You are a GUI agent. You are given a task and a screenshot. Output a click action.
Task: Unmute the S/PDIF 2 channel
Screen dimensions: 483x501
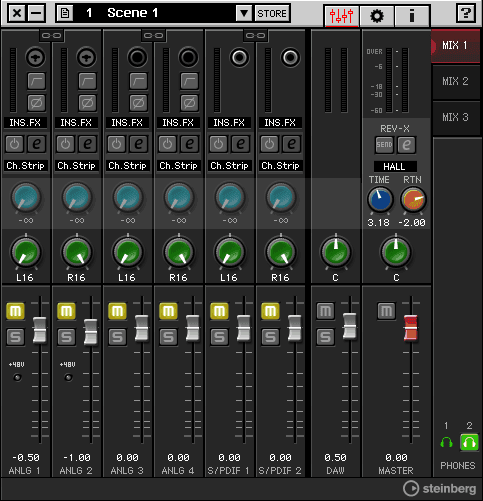[x=270, y=311]
